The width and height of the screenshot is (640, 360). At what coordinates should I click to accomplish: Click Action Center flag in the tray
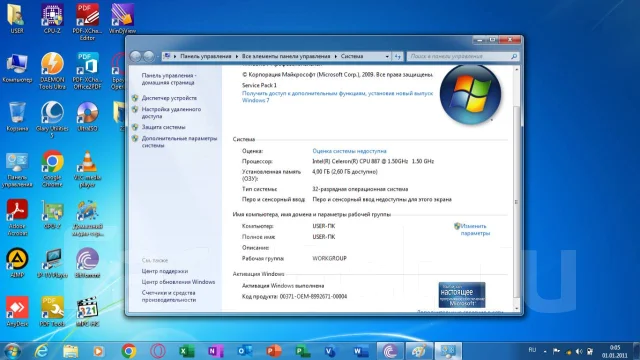click(556, 351)
